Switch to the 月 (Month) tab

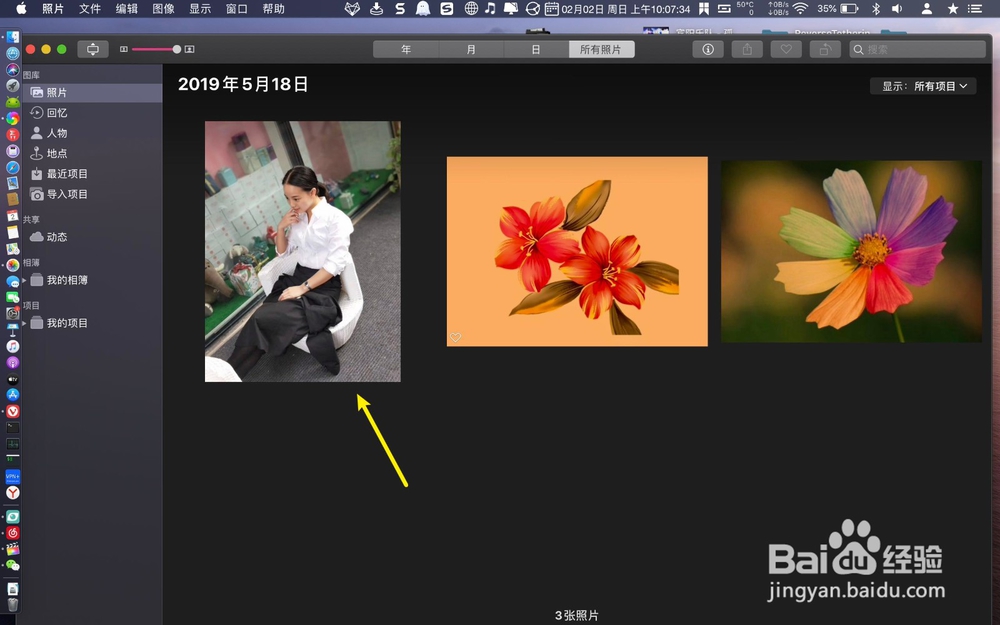pyautogui.click(x=471, y=47)
